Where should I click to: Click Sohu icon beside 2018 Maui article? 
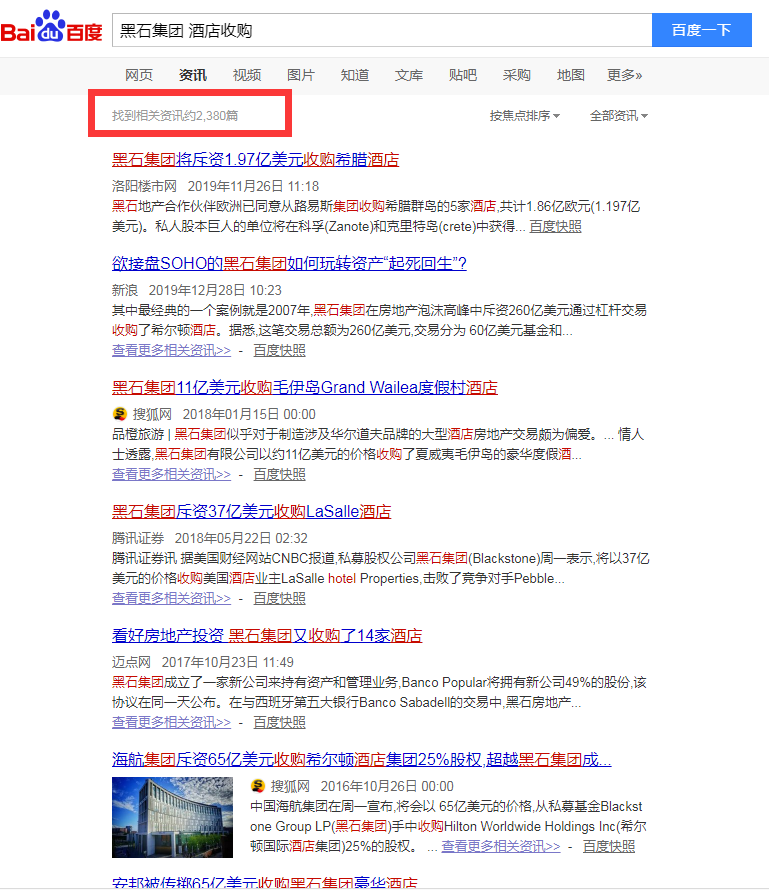[x=119, y=414]
